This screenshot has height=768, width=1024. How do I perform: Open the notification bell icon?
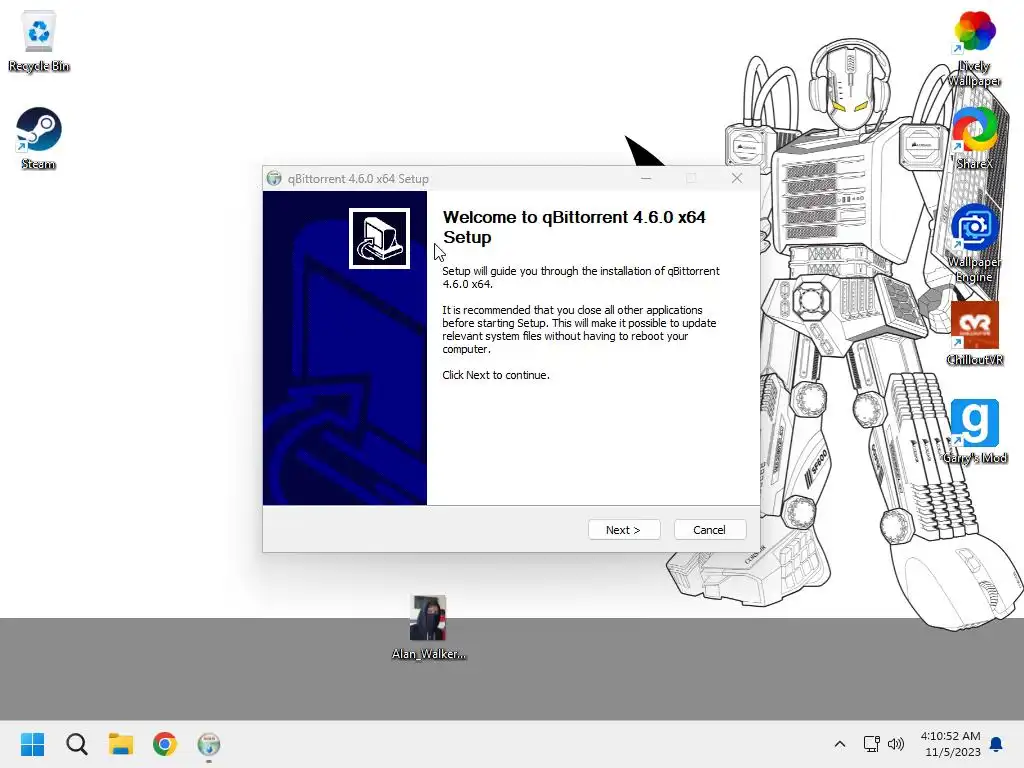coord(997,744)
